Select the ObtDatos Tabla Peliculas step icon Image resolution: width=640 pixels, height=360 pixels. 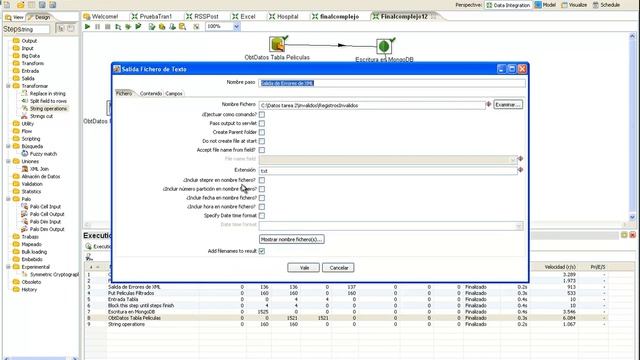[278, 44]
